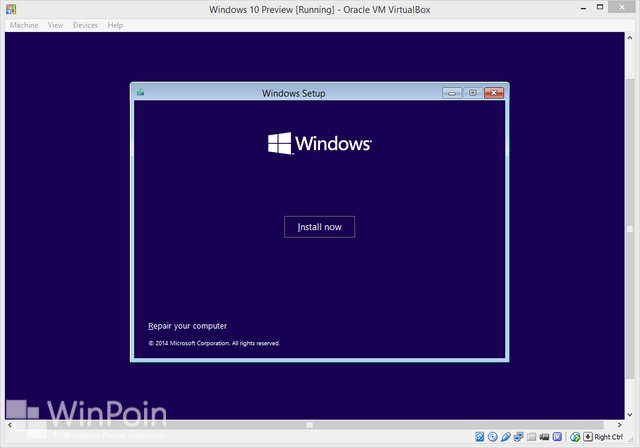Click the optical disc status icon
Screen dimensions: 640x448
(493, 437)
